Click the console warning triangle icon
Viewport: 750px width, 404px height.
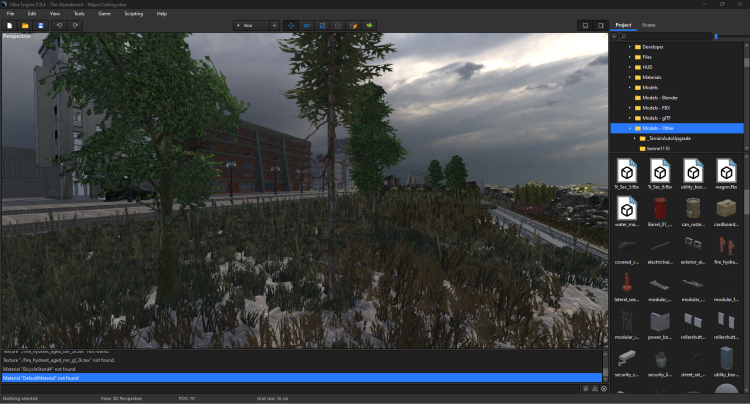pos(595,389)
